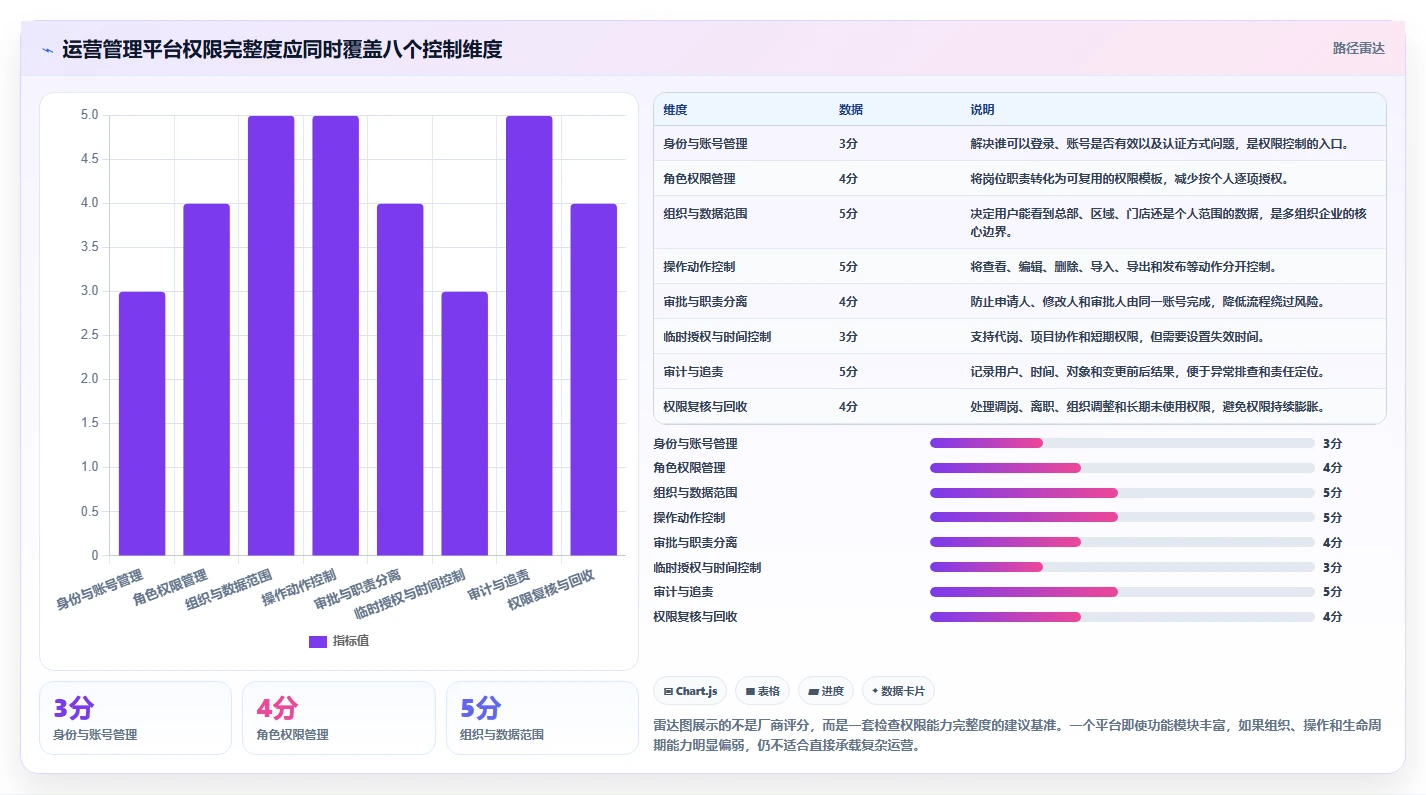
Task: Click the 身份与账号管理 x-axis label
Action: point(99,590)
